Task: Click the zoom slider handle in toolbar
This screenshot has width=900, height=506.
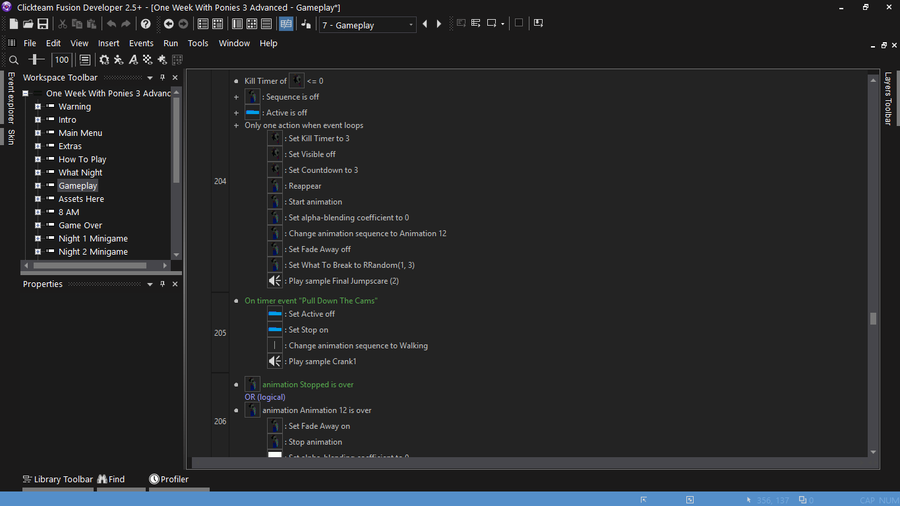Action: point(36,60)
